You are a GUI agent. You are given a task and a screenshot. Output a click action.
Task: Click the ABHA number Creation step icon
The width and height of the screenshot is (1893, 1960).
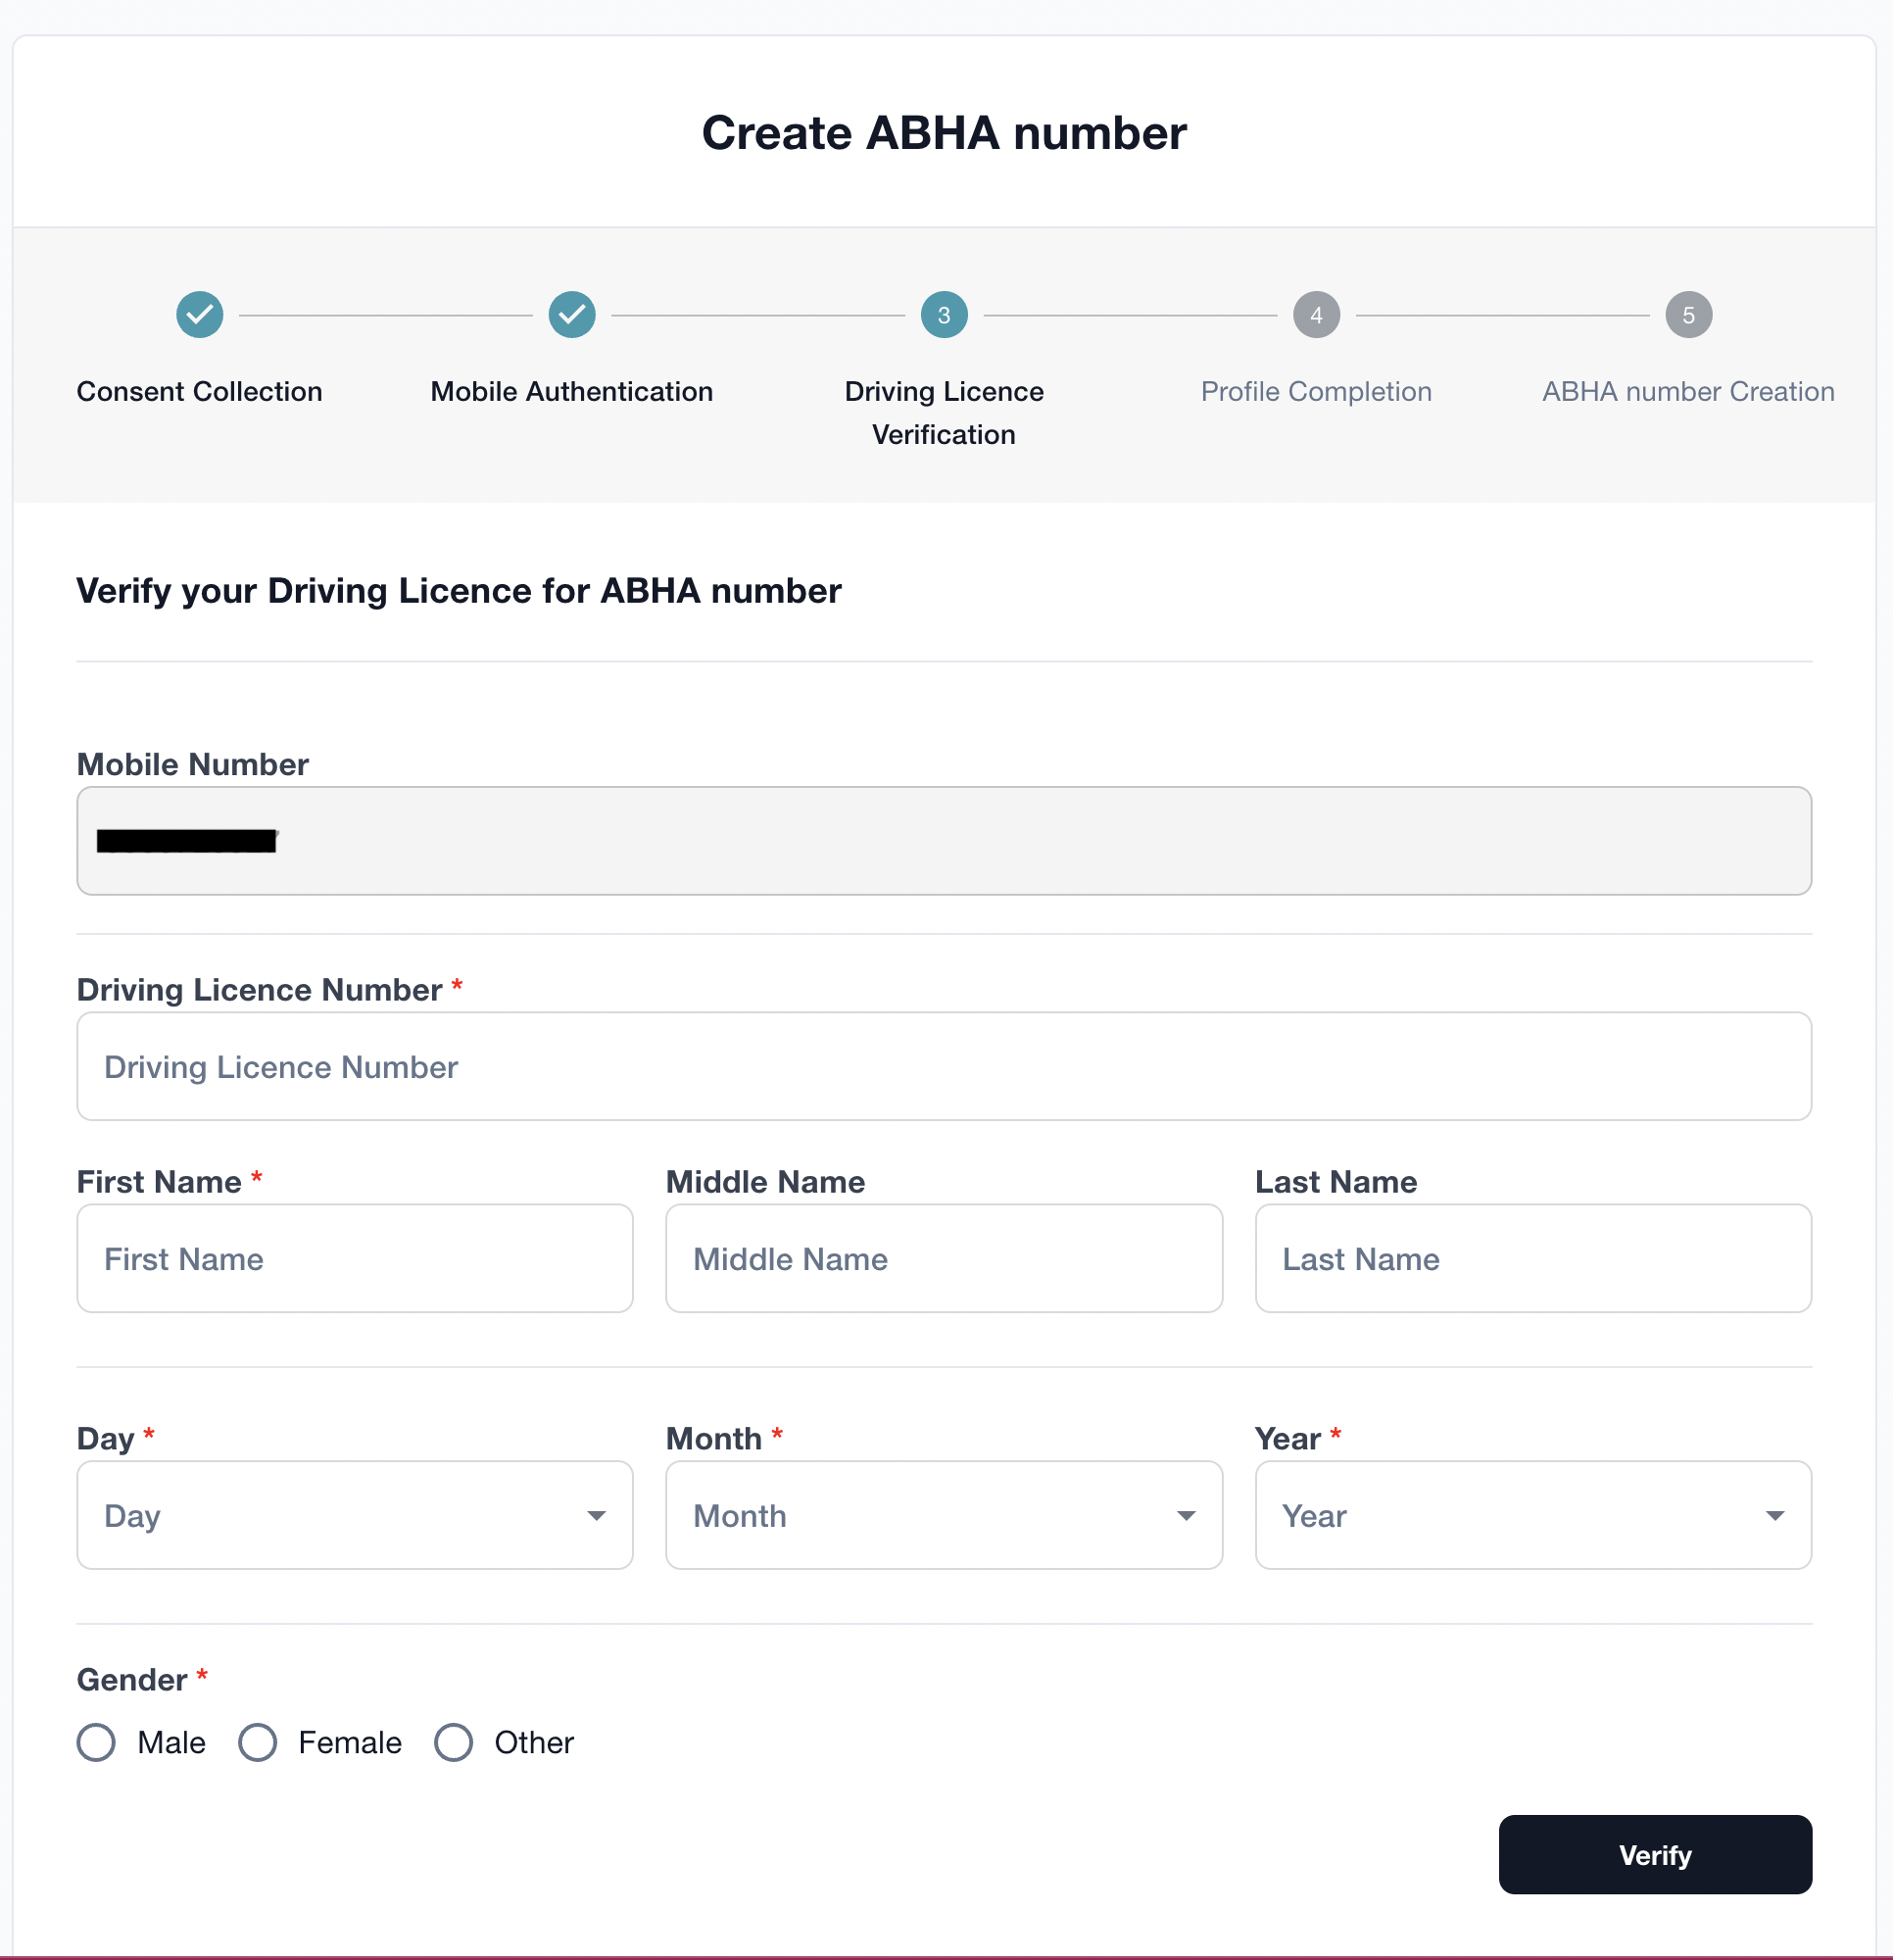click(1686, 315)
